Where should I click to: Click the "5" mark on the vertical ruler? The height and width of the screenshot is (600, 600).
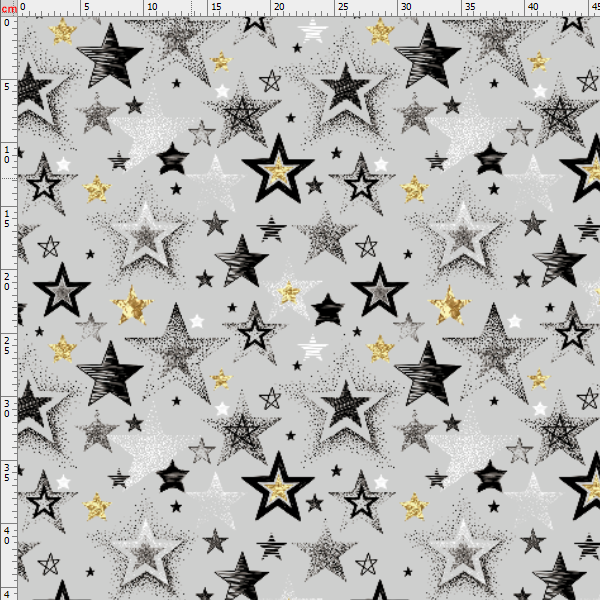[x=7, y=86]
